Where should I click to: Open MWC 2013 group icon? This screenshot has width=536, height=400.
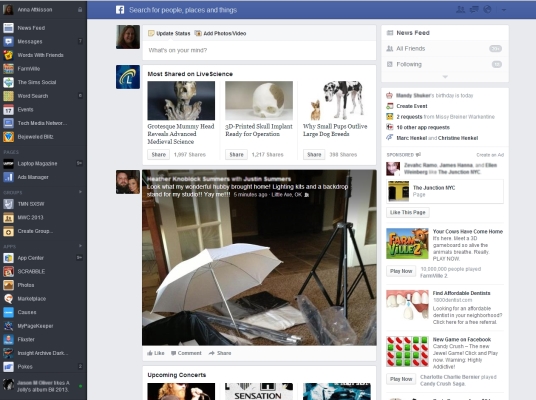8,217
